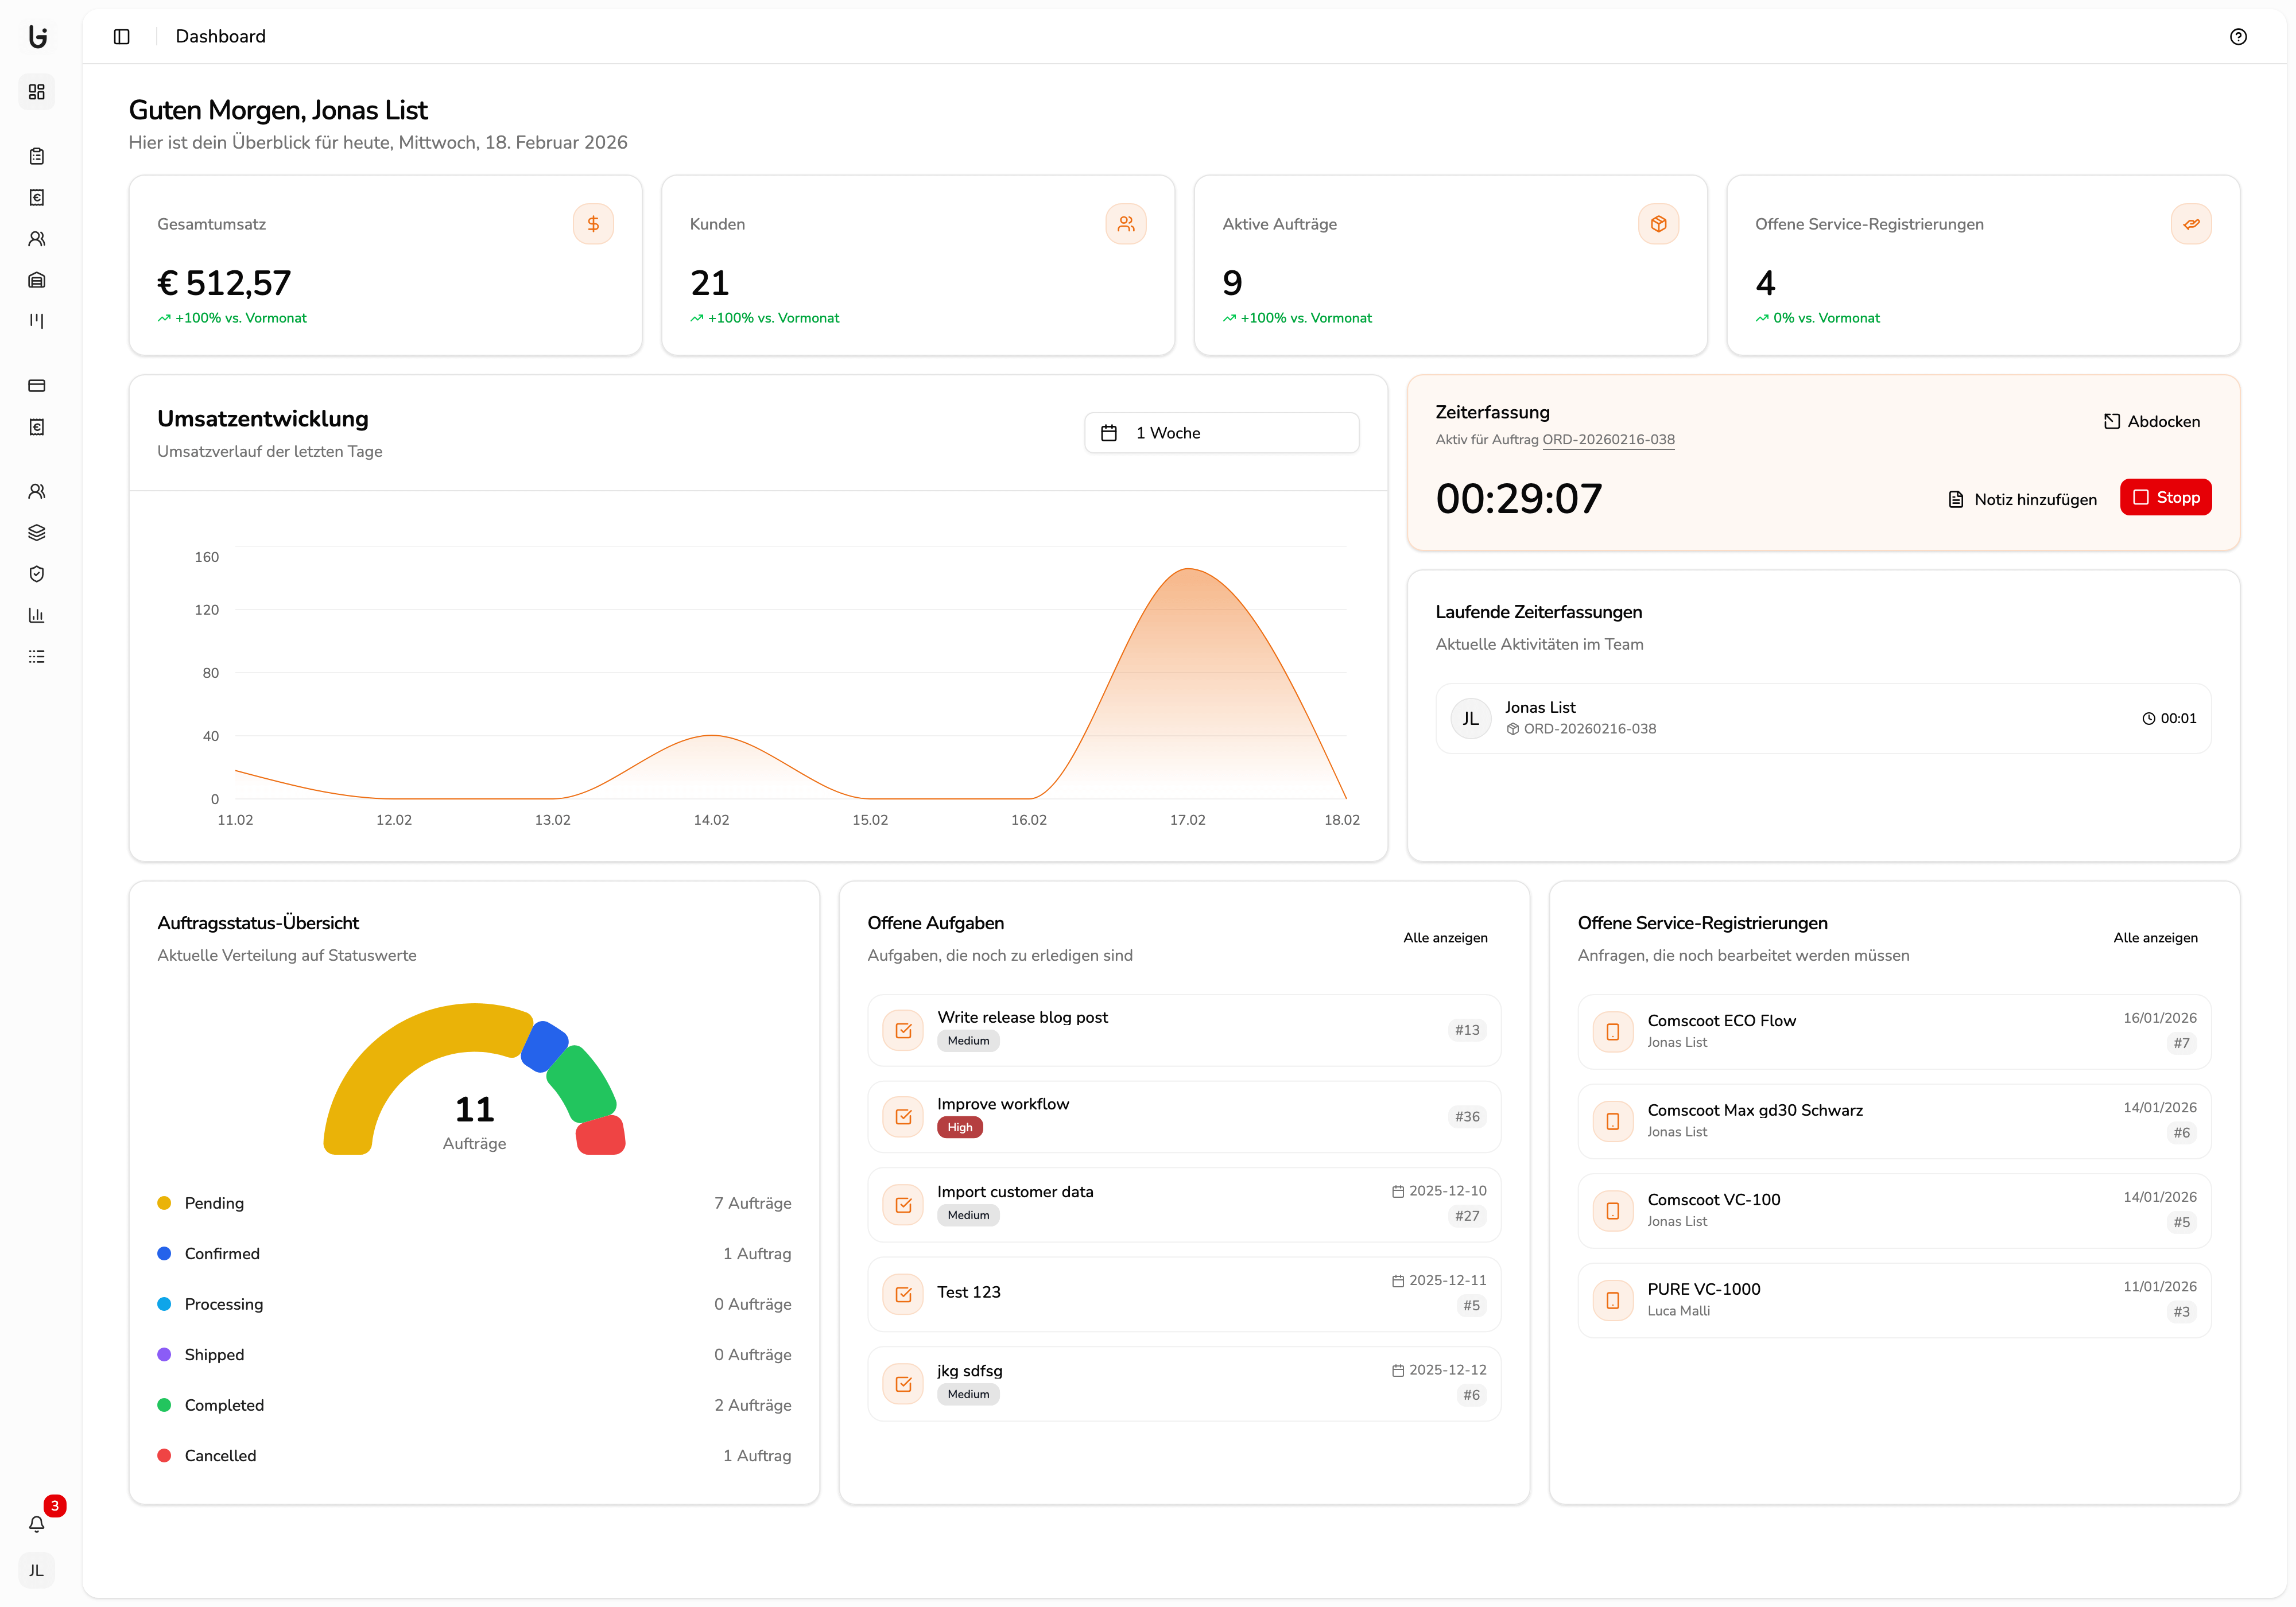Click the help question mark icon
Image resolution: width=2296 pixels, height=1607 pixels.
2238,37
